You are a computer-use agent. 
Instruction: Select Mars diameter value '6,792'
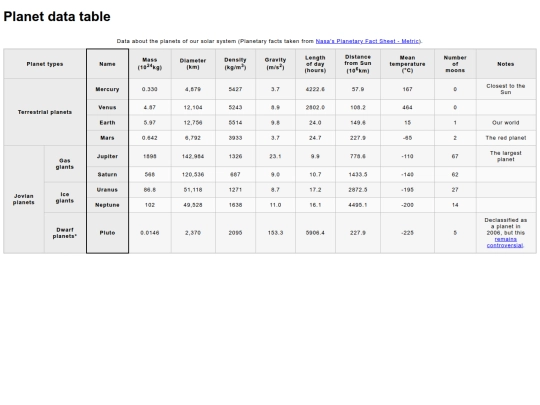193,138
